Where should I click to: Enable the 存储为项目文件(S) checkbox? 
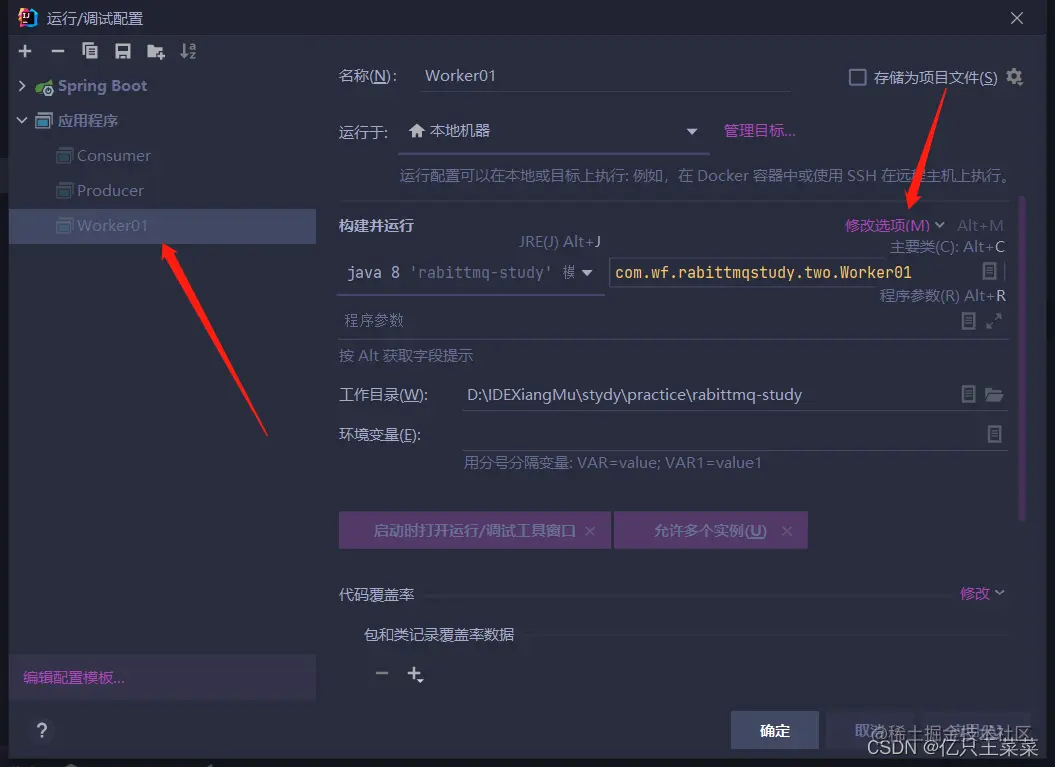coord(856,76)
